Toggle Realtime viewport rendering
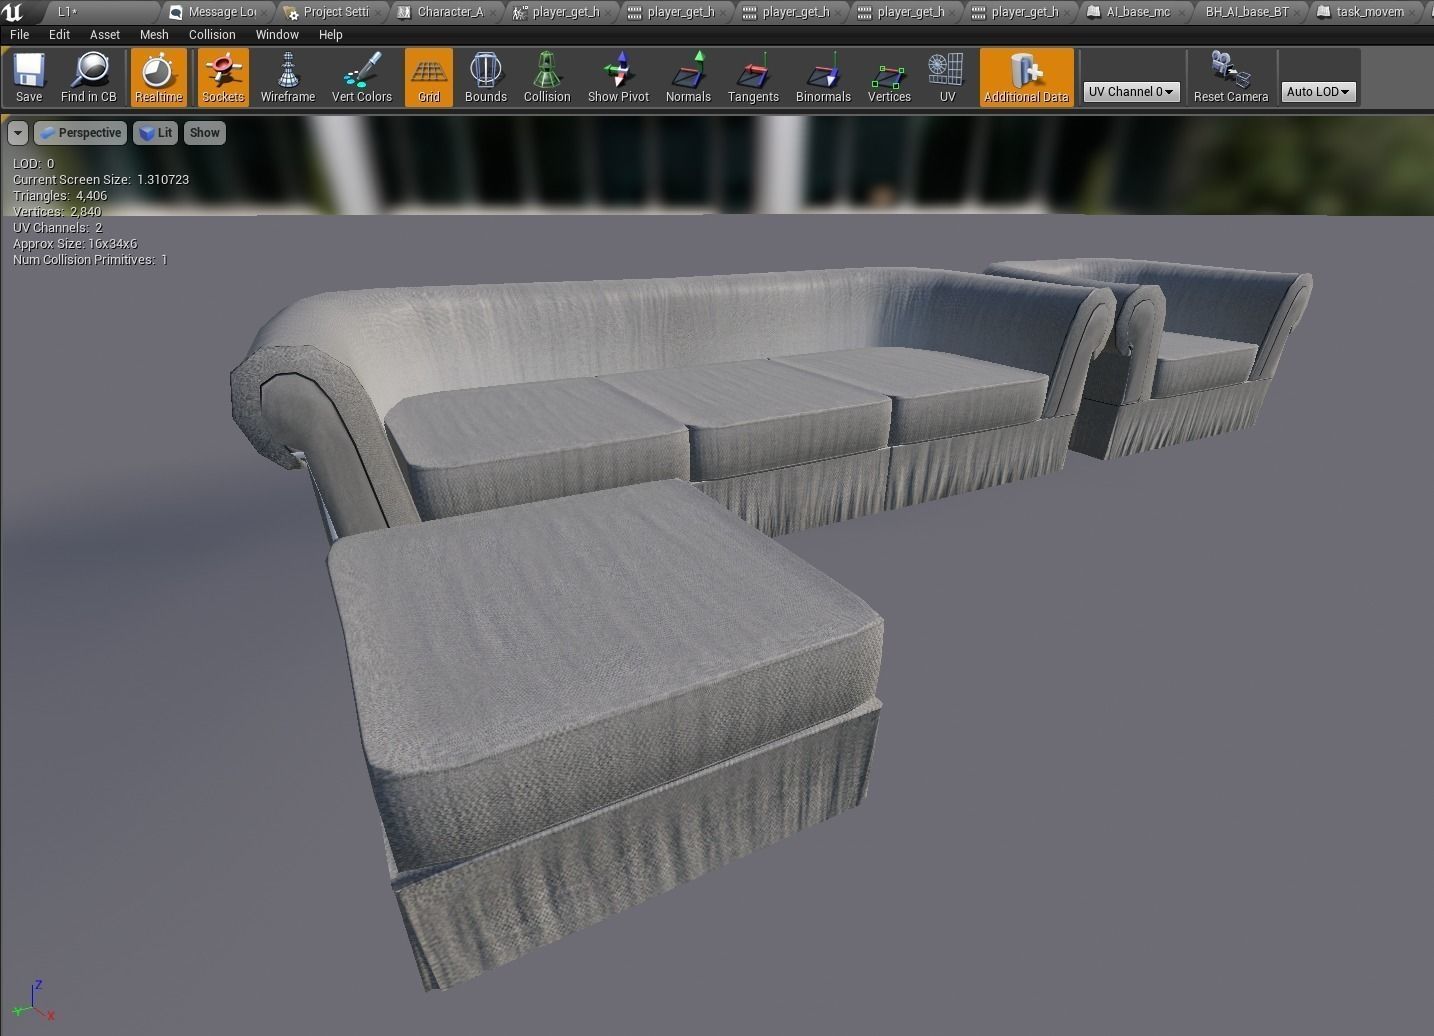The image size is (1434, 1036). pyautogui.click(x=158, y=77)
